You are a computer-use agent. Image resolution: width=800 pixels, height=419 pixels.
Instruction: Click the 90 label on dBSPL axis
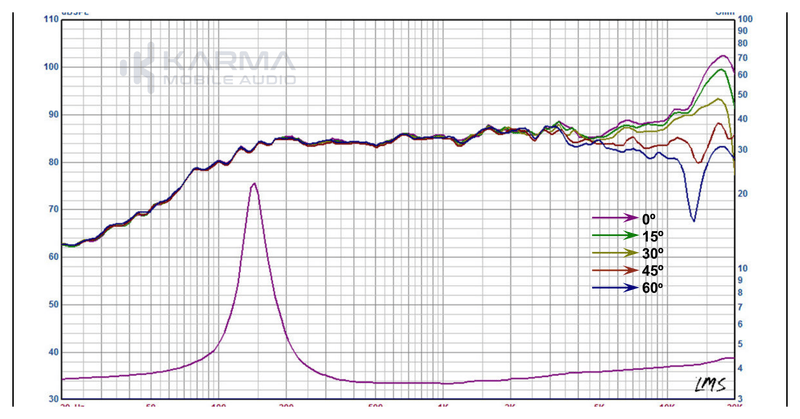[x=54, y=115]
